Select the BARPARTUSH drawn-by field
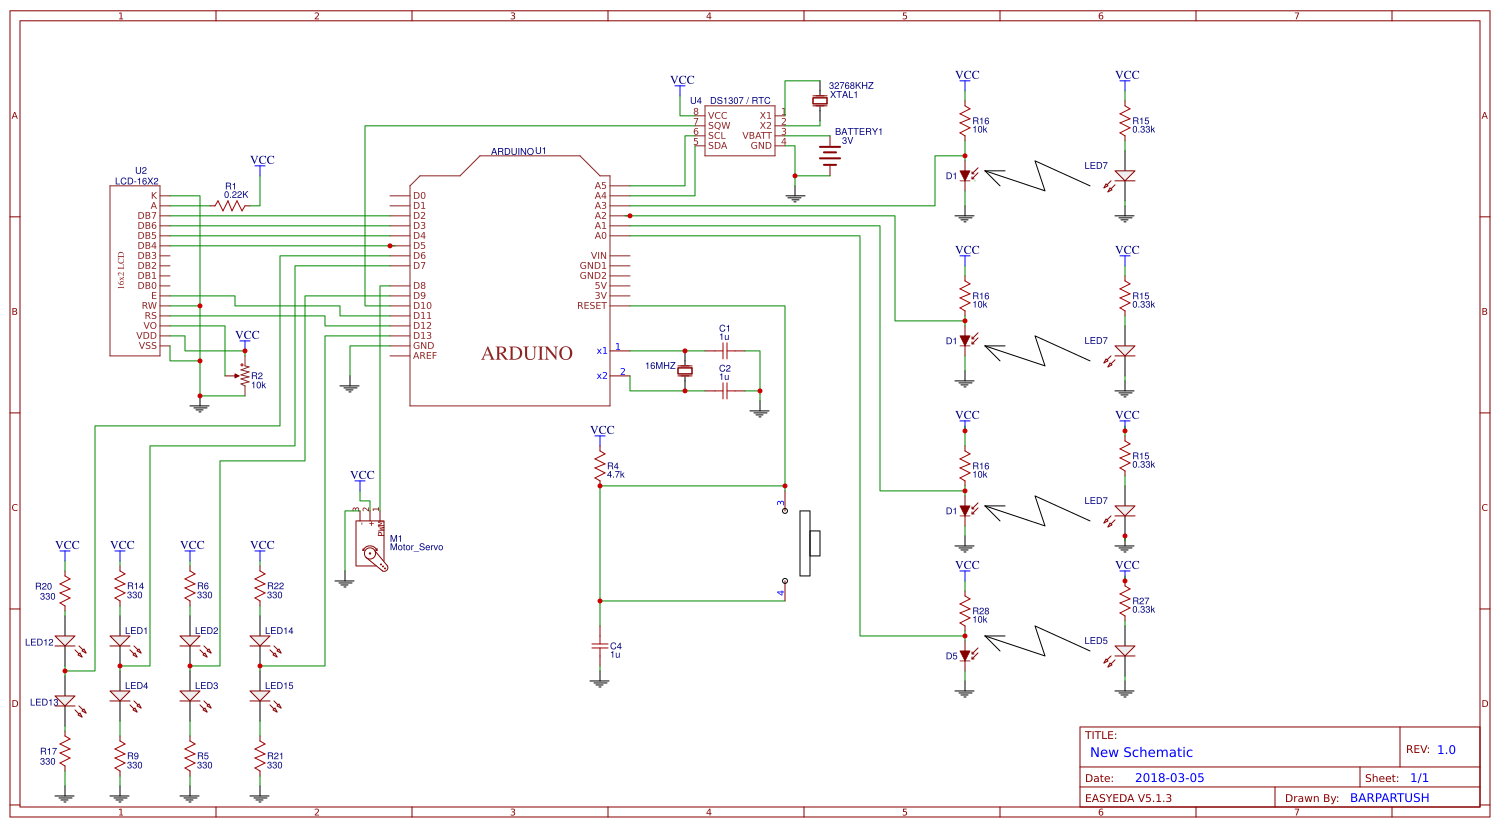 (x=1389, y=798)
